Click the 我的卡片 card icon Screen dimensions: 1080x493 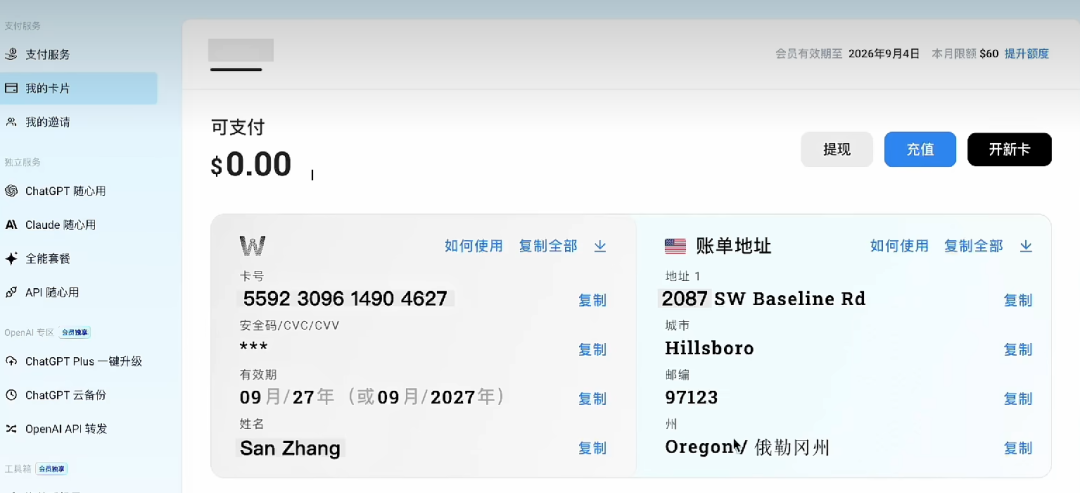point(11,88)
